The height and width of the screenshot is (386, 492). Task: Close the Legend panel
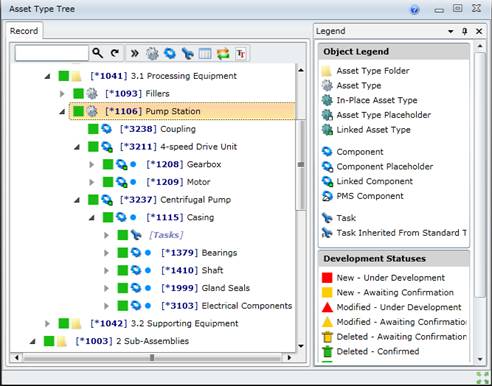[x=479, y=31]
